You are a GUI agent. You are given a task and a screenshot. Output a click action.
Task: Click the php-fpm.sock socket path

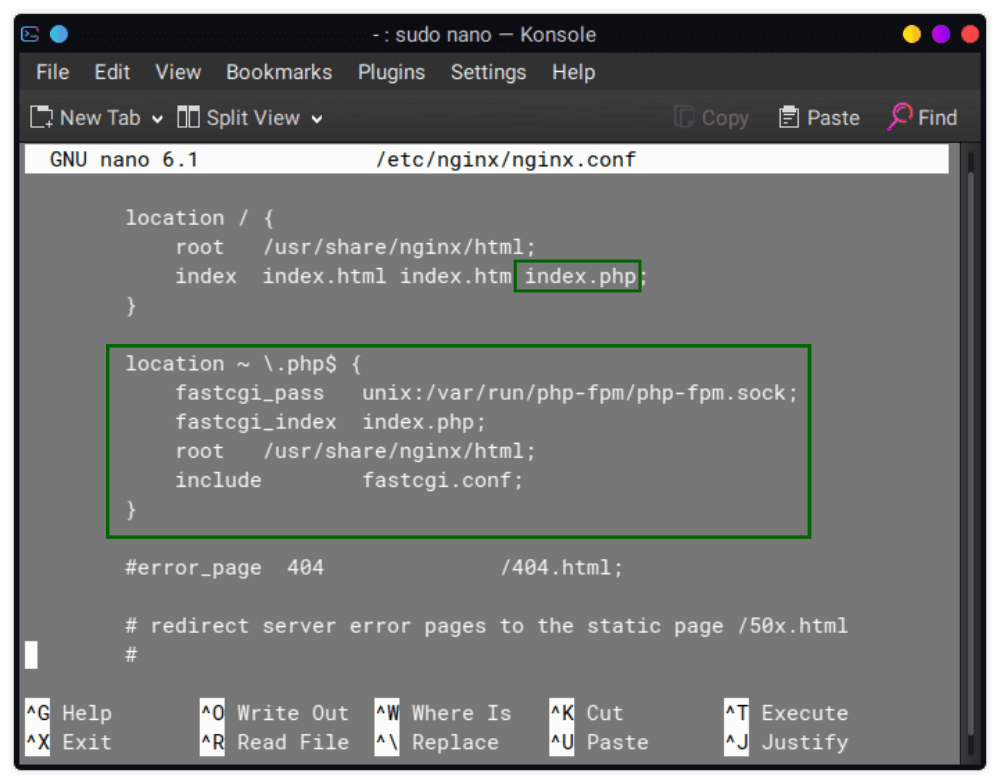pyautogui.click(x=580, y=393)
